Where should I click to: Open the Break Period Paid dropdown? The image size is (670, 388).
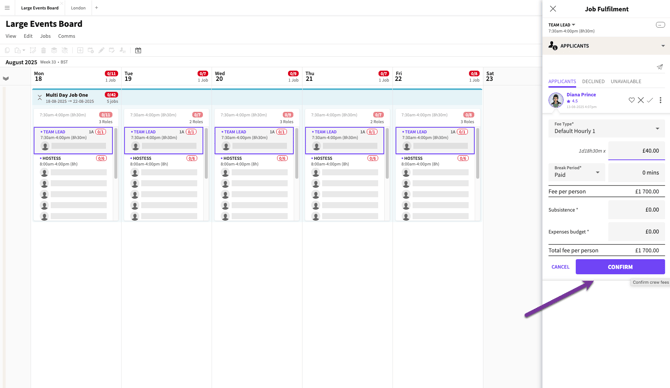click(576, 172)
